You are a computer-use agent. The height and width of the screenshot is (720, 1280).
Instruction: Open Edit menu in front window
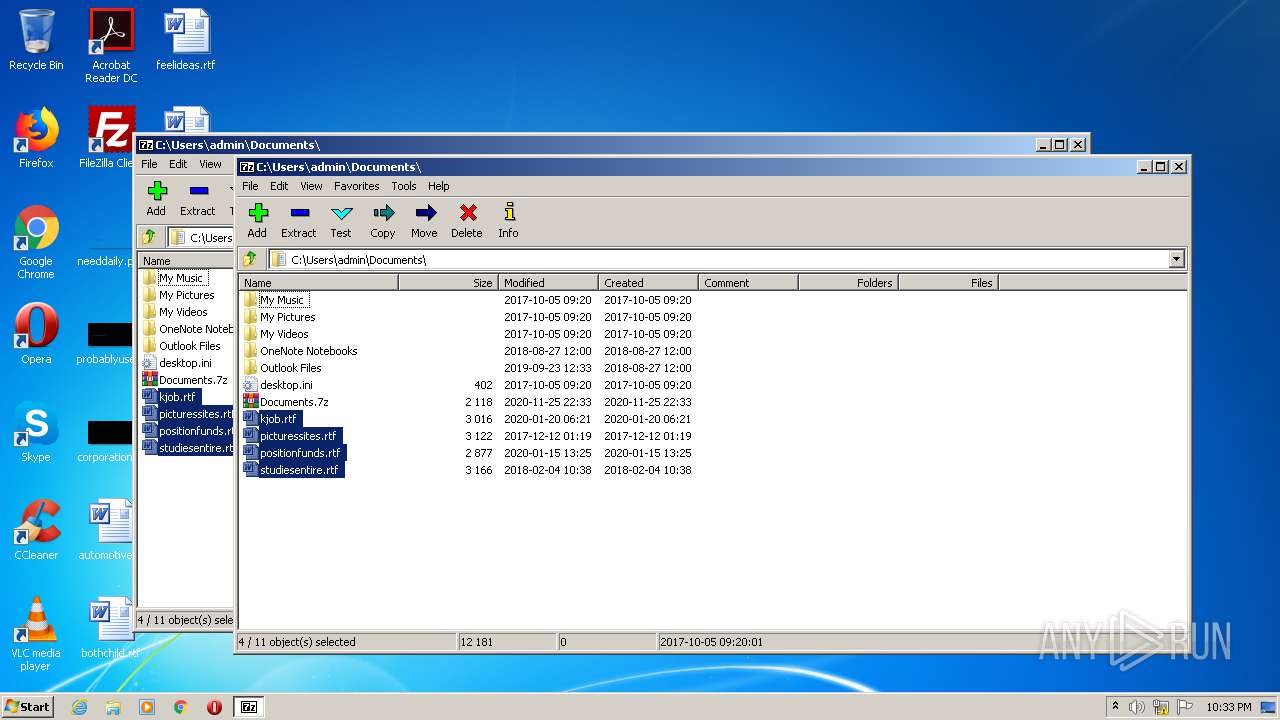coord(279,186)
